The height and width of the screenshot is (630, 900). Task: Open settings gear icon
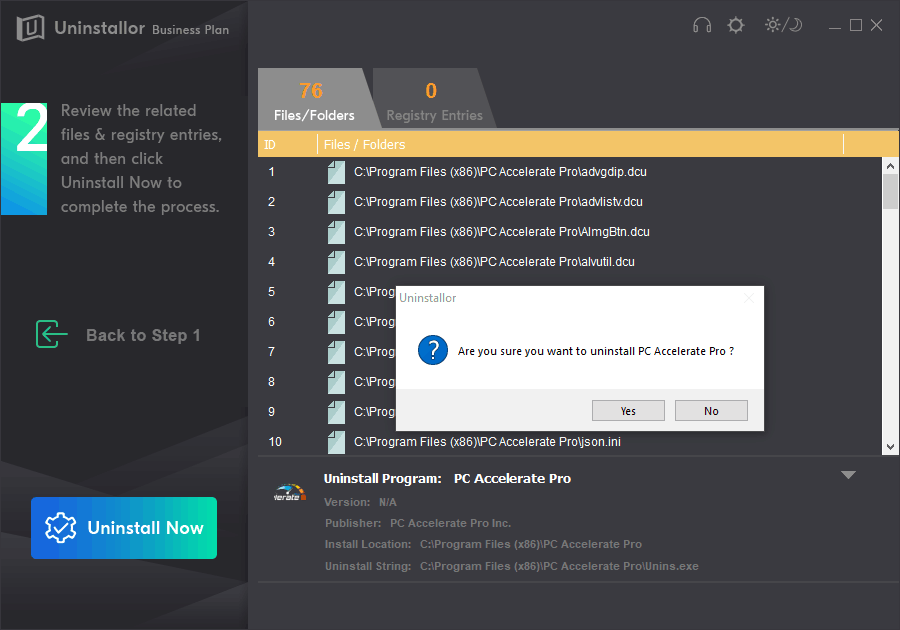(736, 25)
